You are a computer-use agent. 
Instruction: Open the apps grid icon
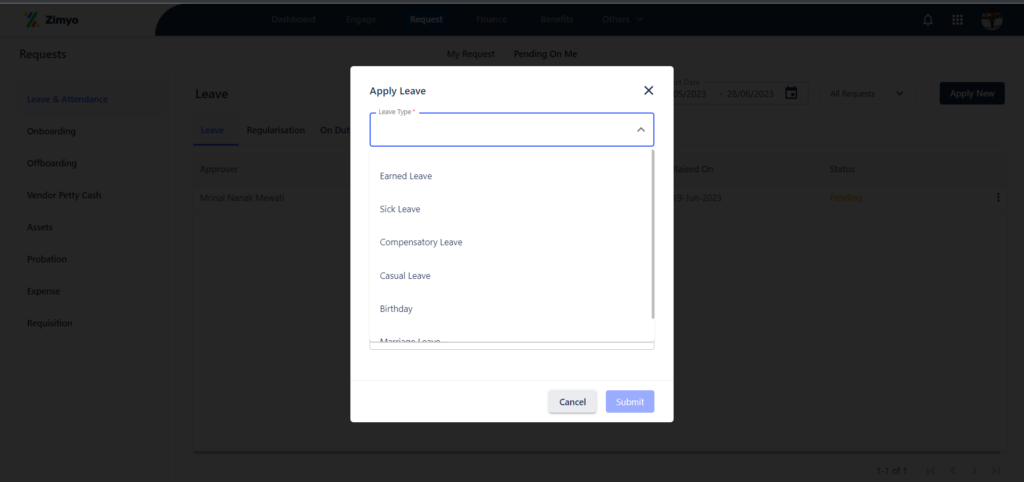tap(957, 20)
